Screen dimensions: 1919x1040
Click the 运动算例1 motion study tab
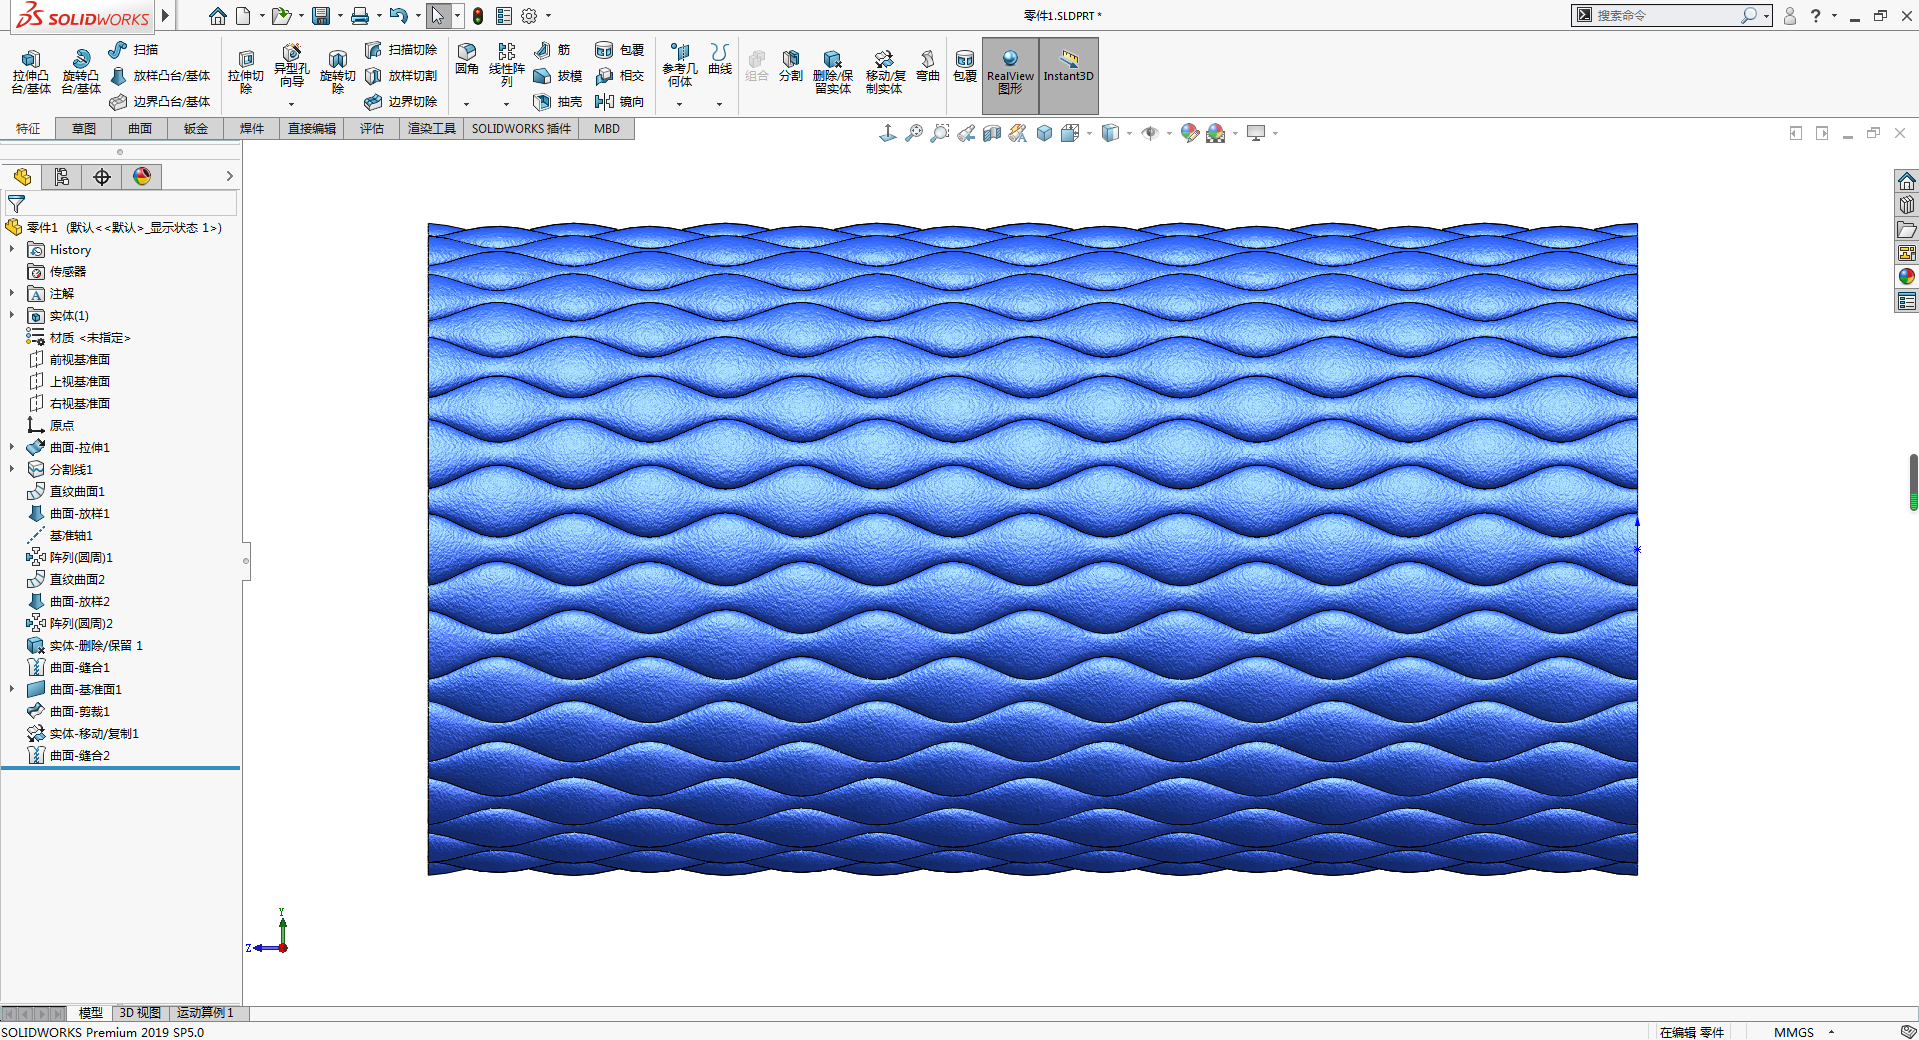pyautogui.click(x=205, y=1013)
